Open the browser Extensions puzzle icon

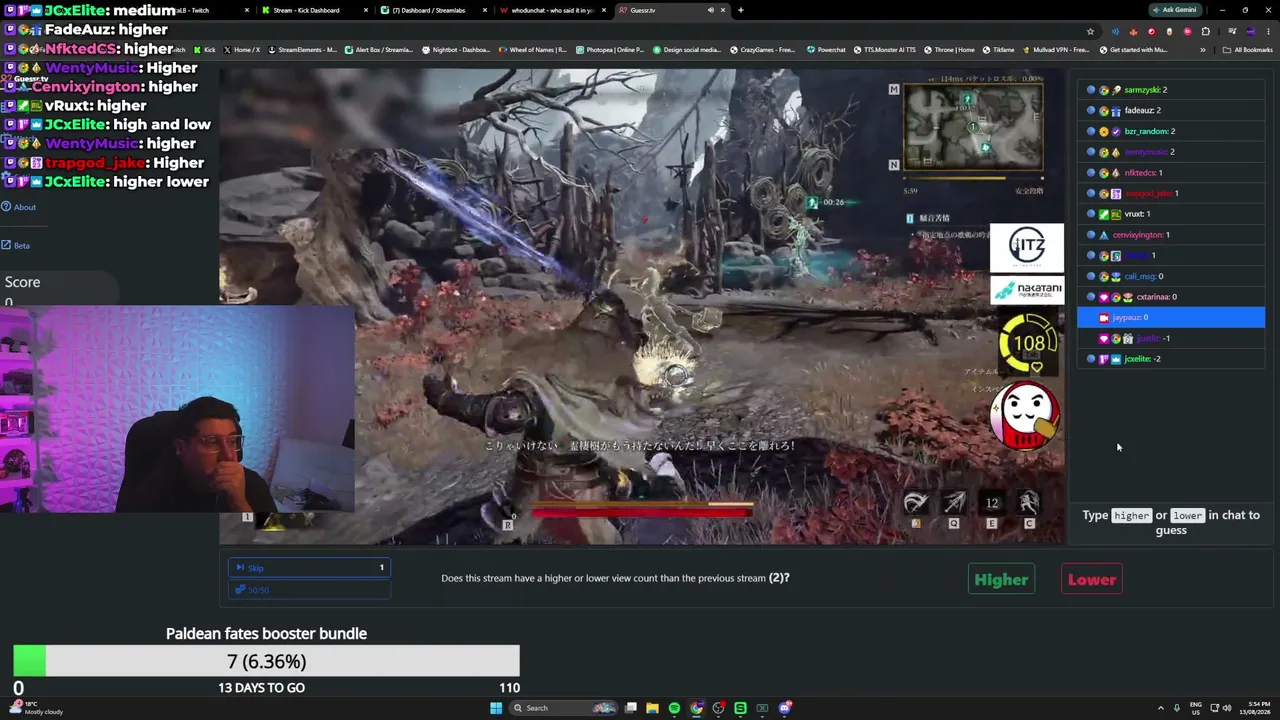1205,31
